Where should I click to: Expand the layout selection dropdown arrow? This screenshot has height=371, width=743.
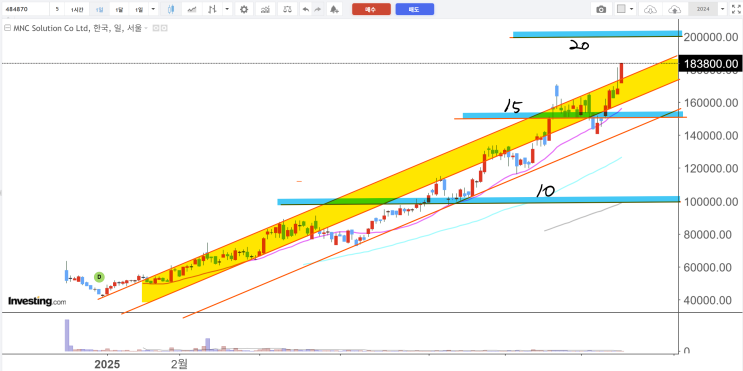pyautogui.click(x=632, y=9)
